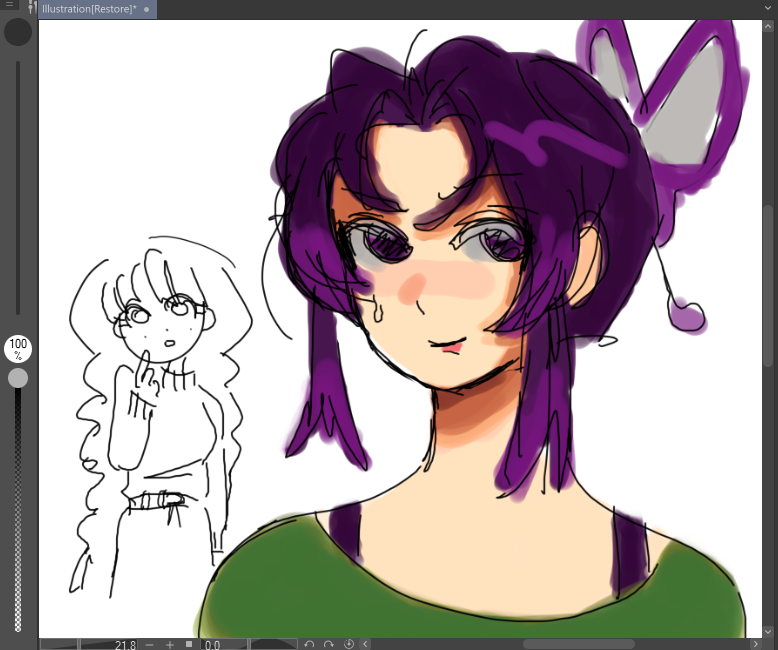Click the square fit-to-screen button
The image size is (778, 650).
189,644
